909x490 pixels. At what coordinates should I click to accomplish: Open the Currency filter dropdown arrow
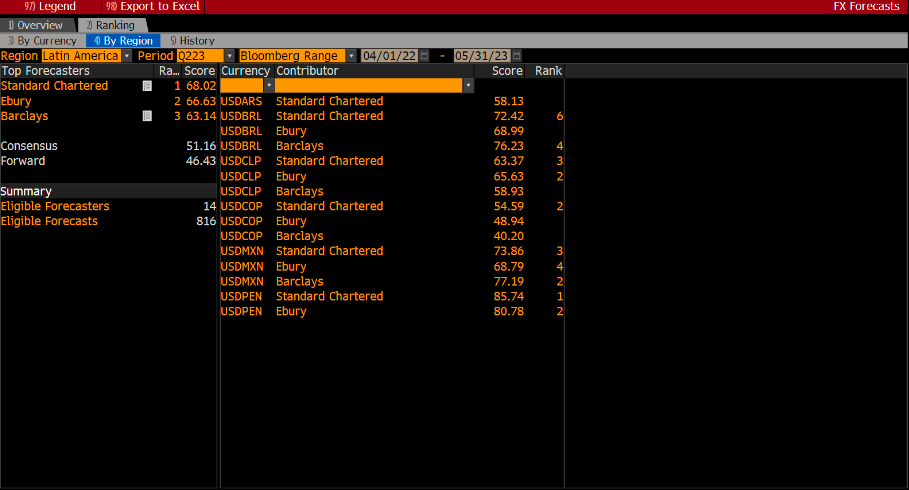269,86
